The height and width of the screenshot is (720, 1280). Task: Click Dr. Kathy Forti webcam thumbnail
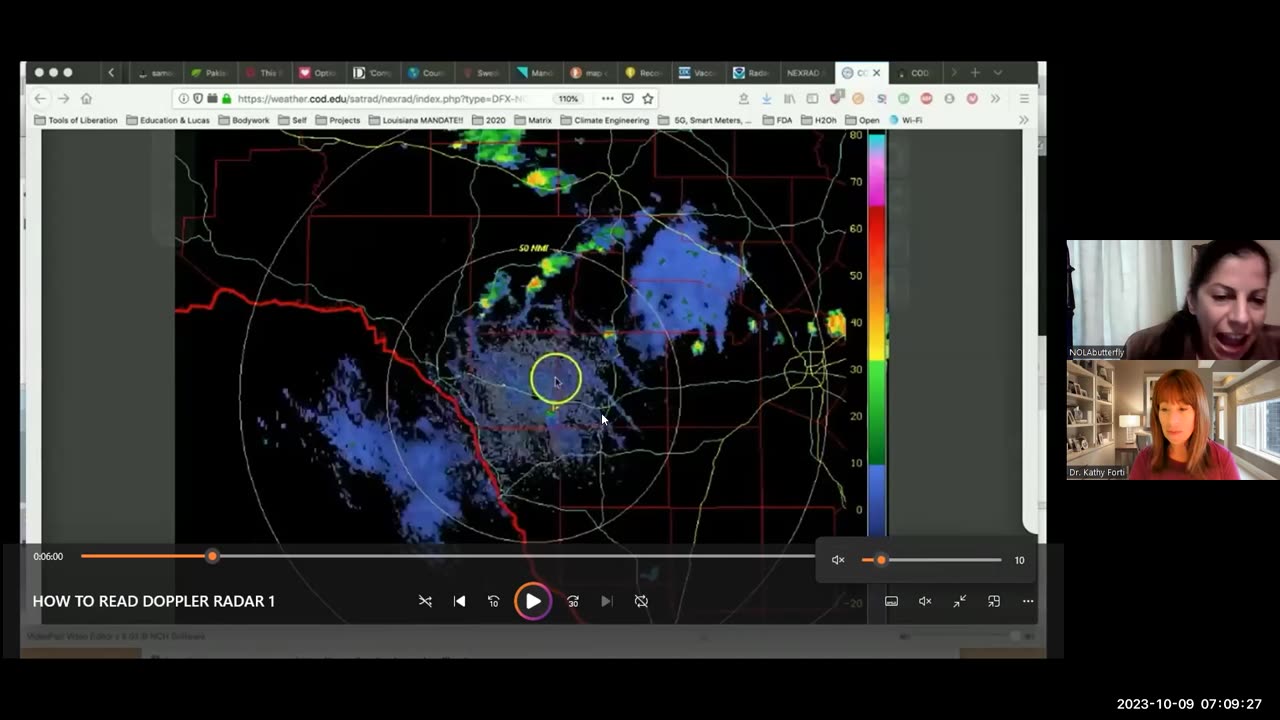(x=1173, y=420)
